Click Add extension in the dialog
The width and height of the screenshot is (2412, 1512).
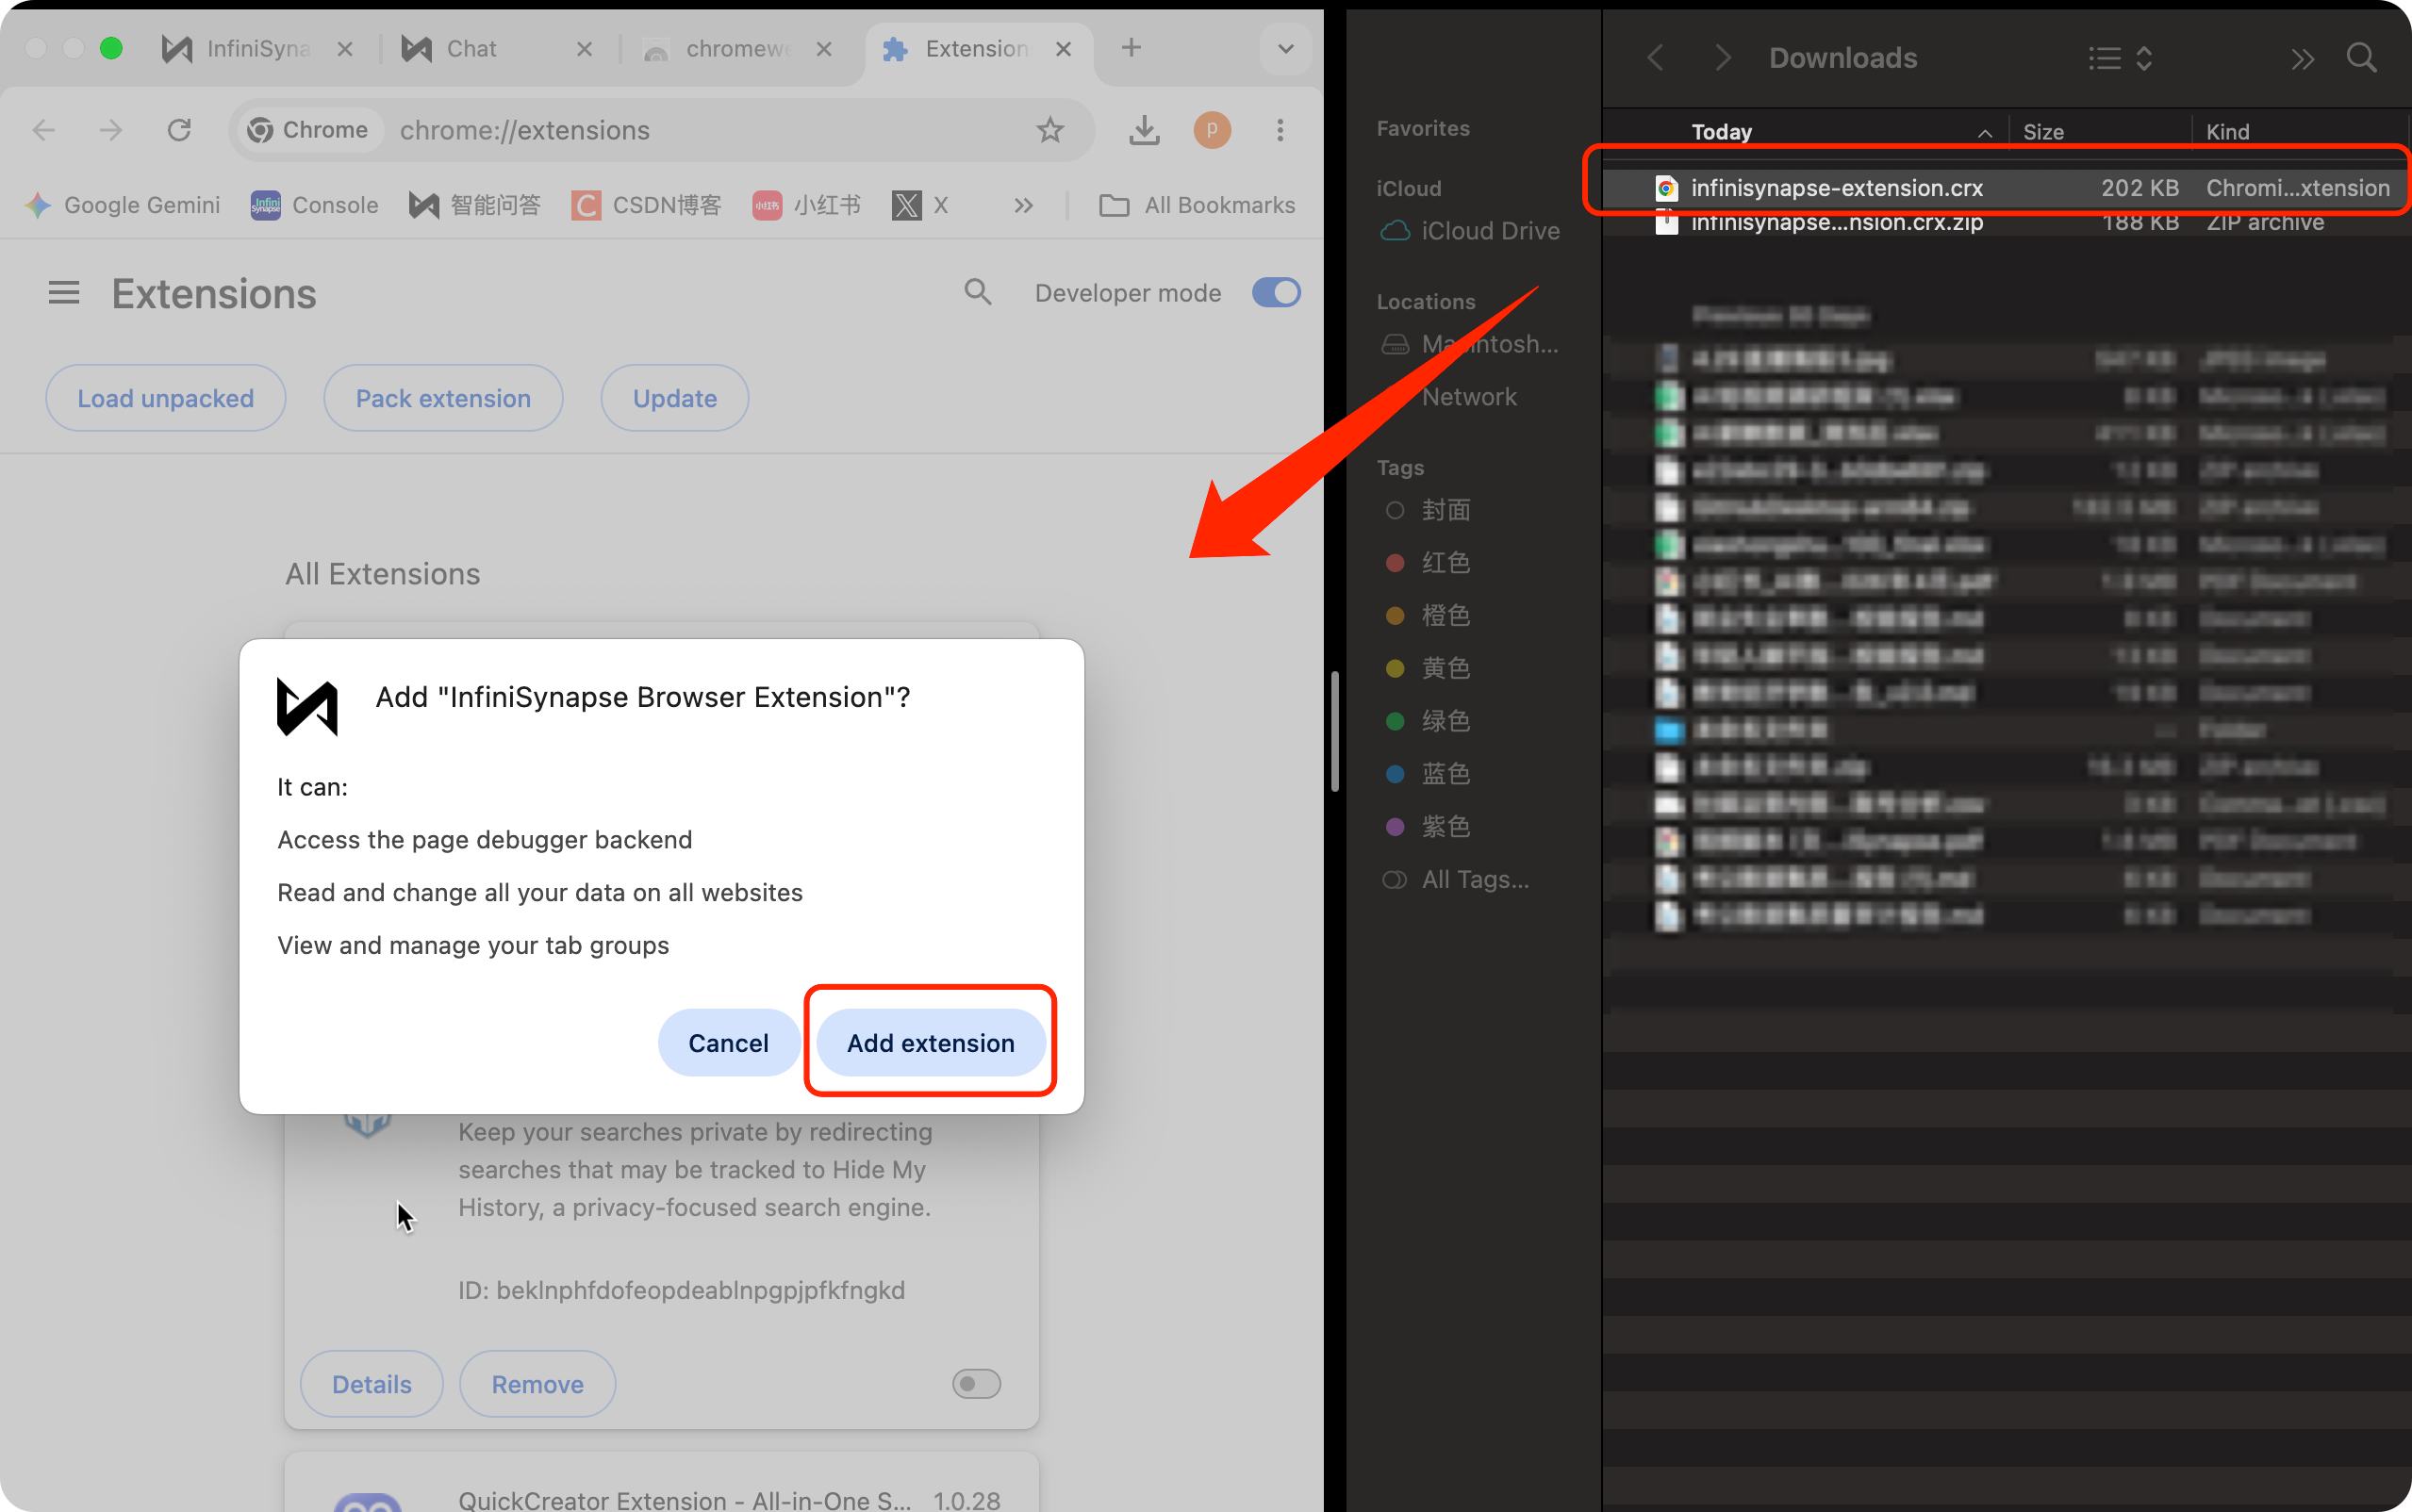(x=930, y=1042)
